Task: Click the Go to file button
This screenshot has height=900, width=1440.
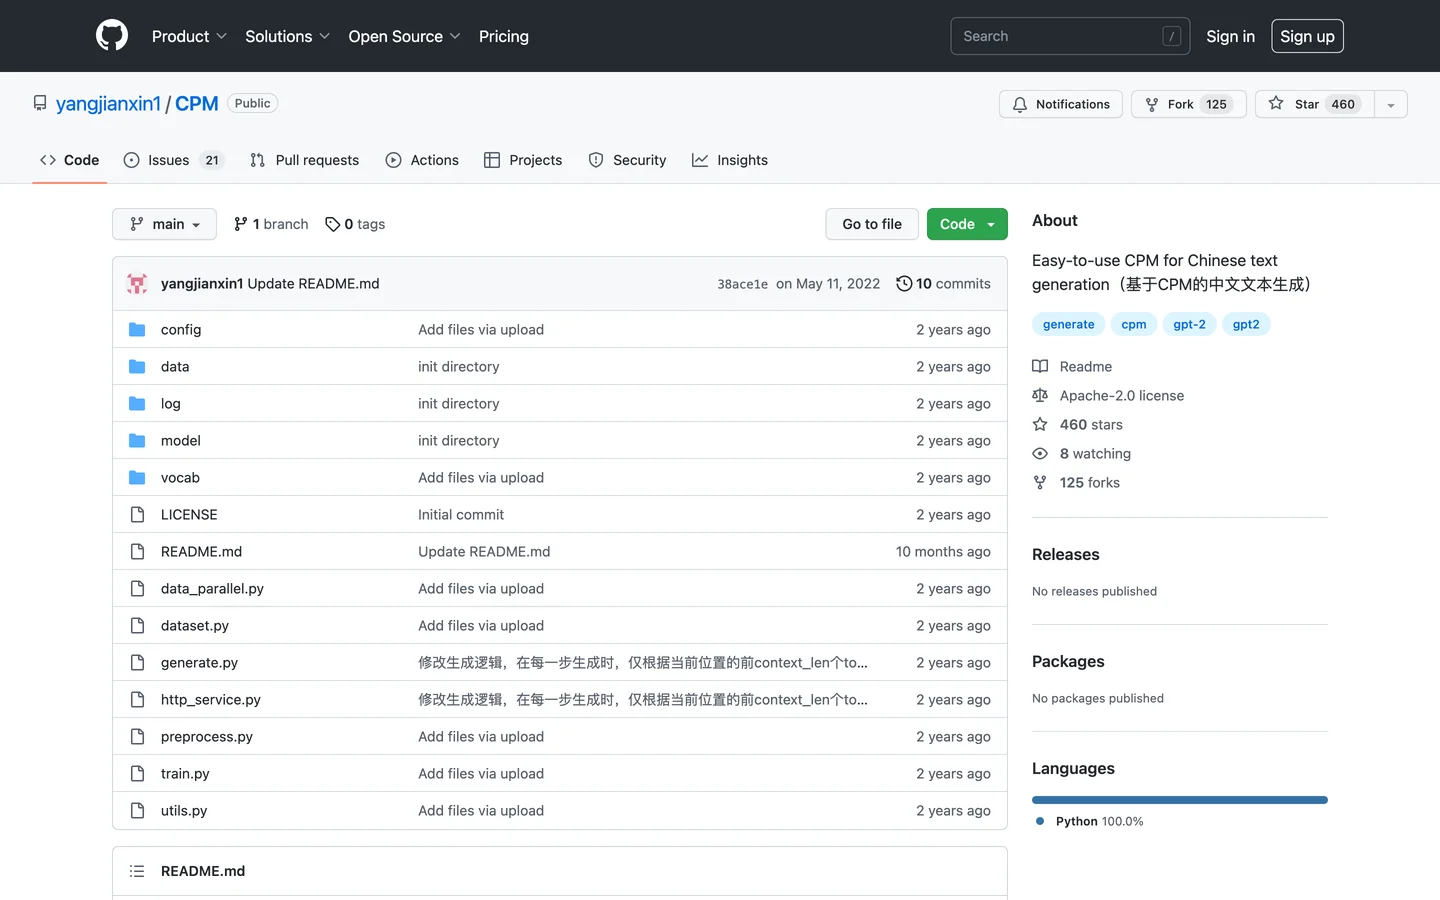Action: (872, 224)
